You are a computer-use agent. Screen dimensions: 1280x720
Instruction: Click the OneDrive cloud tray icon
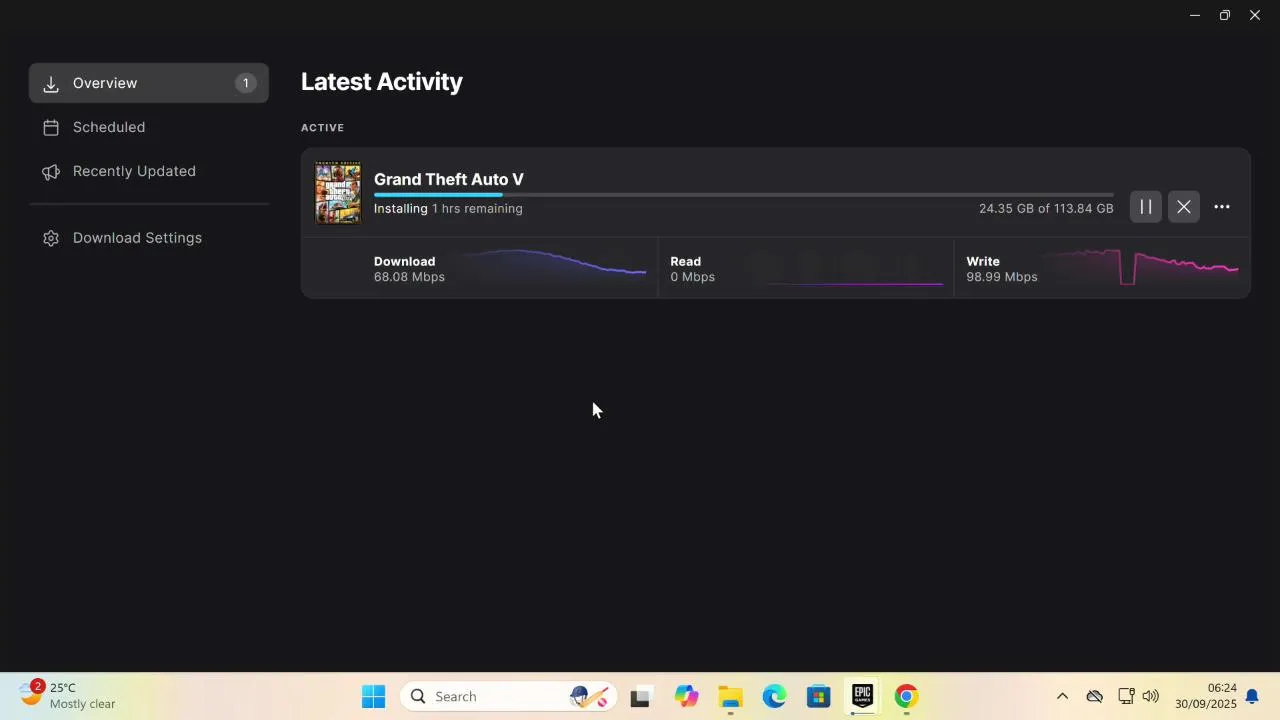click(1095, 697)
